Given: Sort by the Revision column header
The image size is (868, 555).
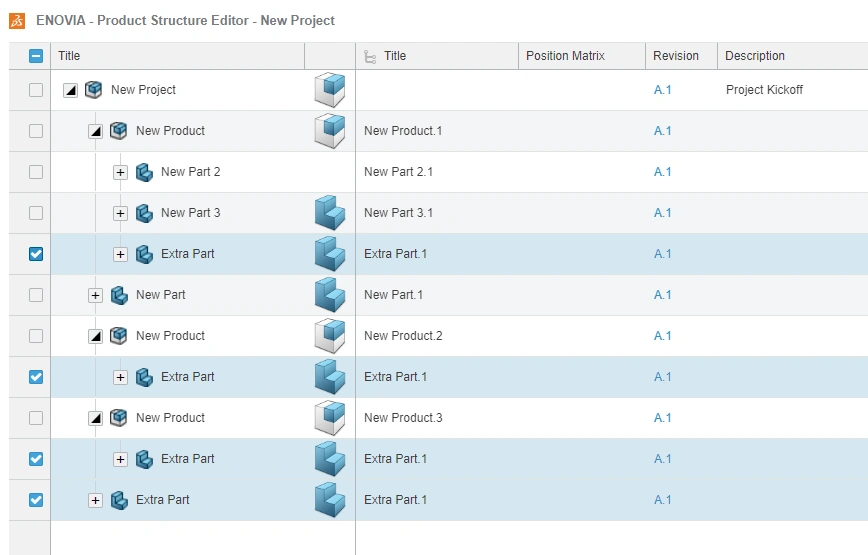Looking at the screenshot, I should point(676,56).
